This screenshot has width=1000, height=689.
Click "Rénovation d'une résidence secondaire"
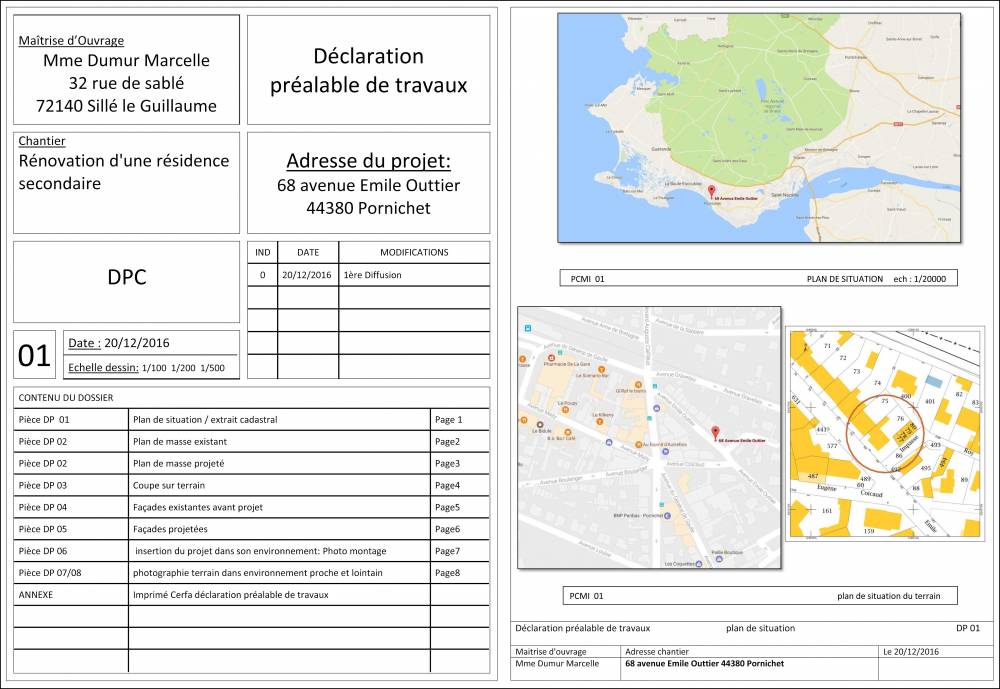pyautogui.click(x=124, y=172)
